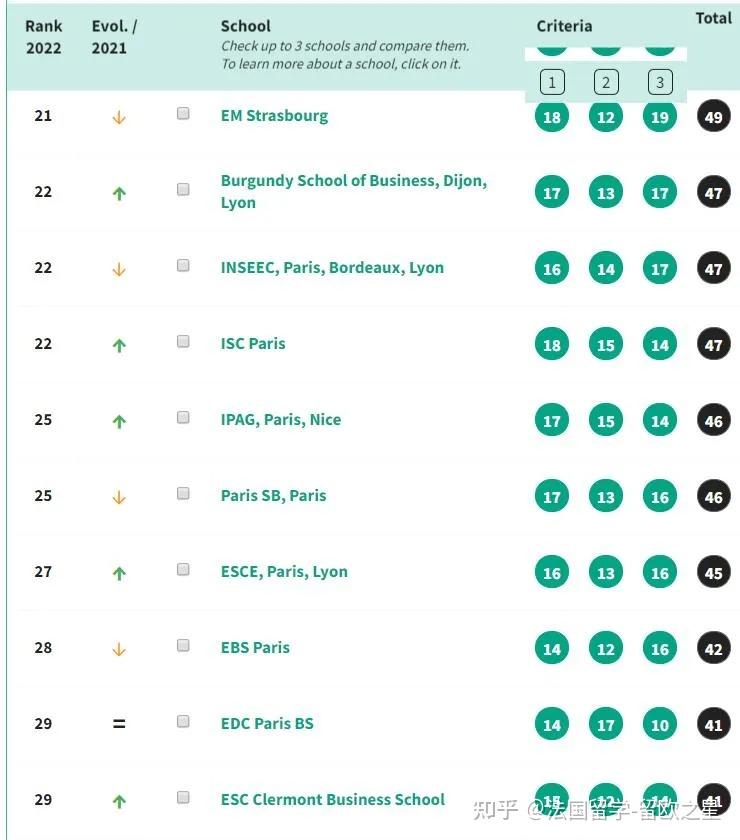
Task: Click criteria 1 score badge for EM Strasbourg
Action: (x=552, y=117)
